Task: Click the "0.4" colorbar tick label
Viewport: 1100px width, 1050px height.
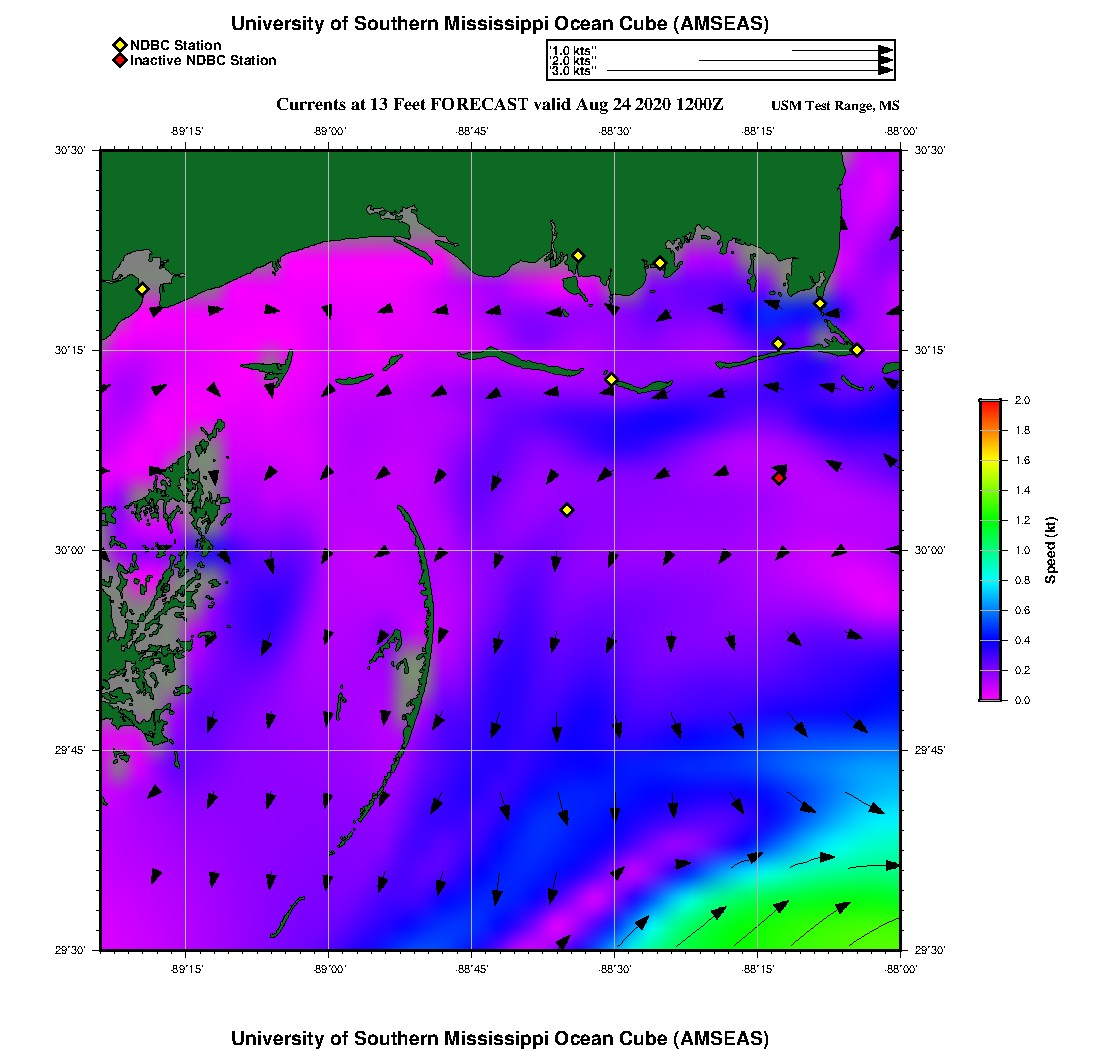Action: point(1022,640)
